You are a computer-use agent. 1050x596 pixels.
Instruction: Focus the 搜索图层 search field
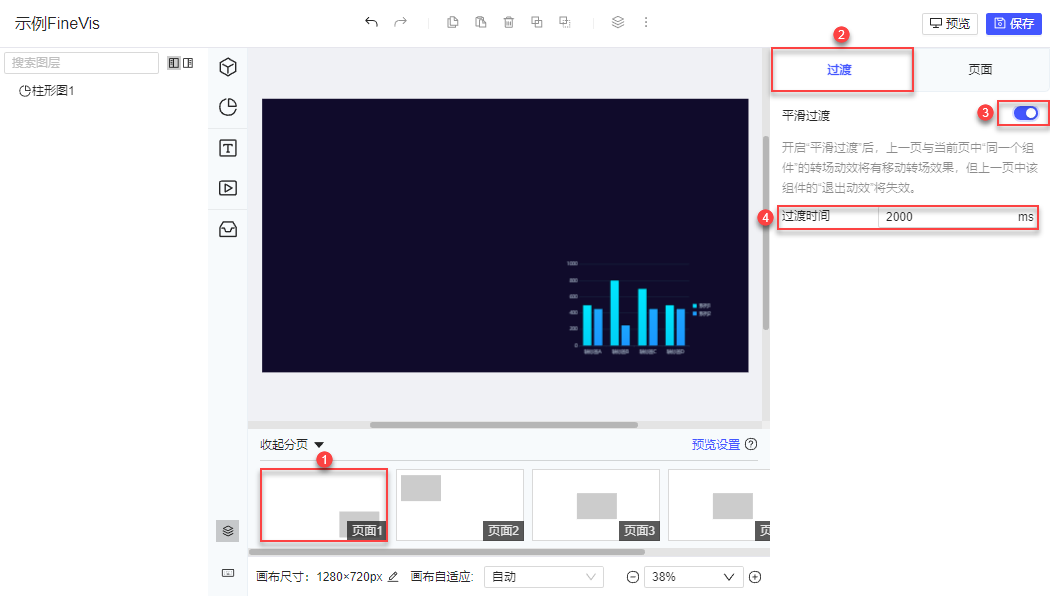point(81,63)
